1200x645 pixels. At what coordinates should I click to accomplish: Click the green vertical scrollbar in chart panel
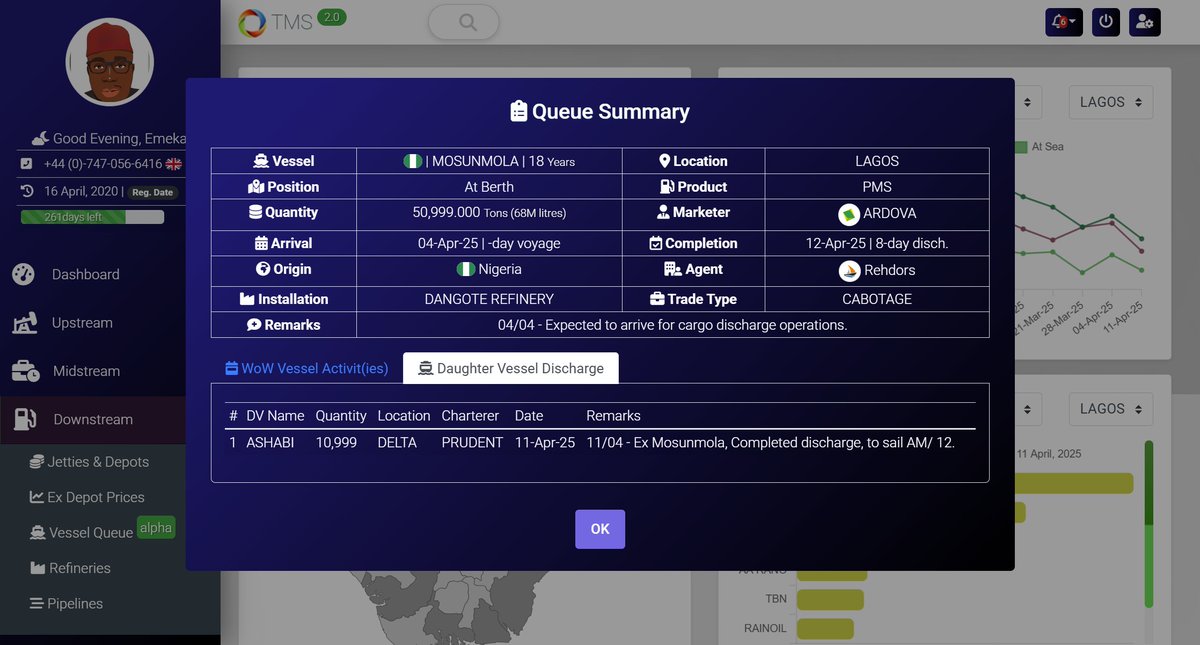pyautogui.click(x=1148, y=524)
